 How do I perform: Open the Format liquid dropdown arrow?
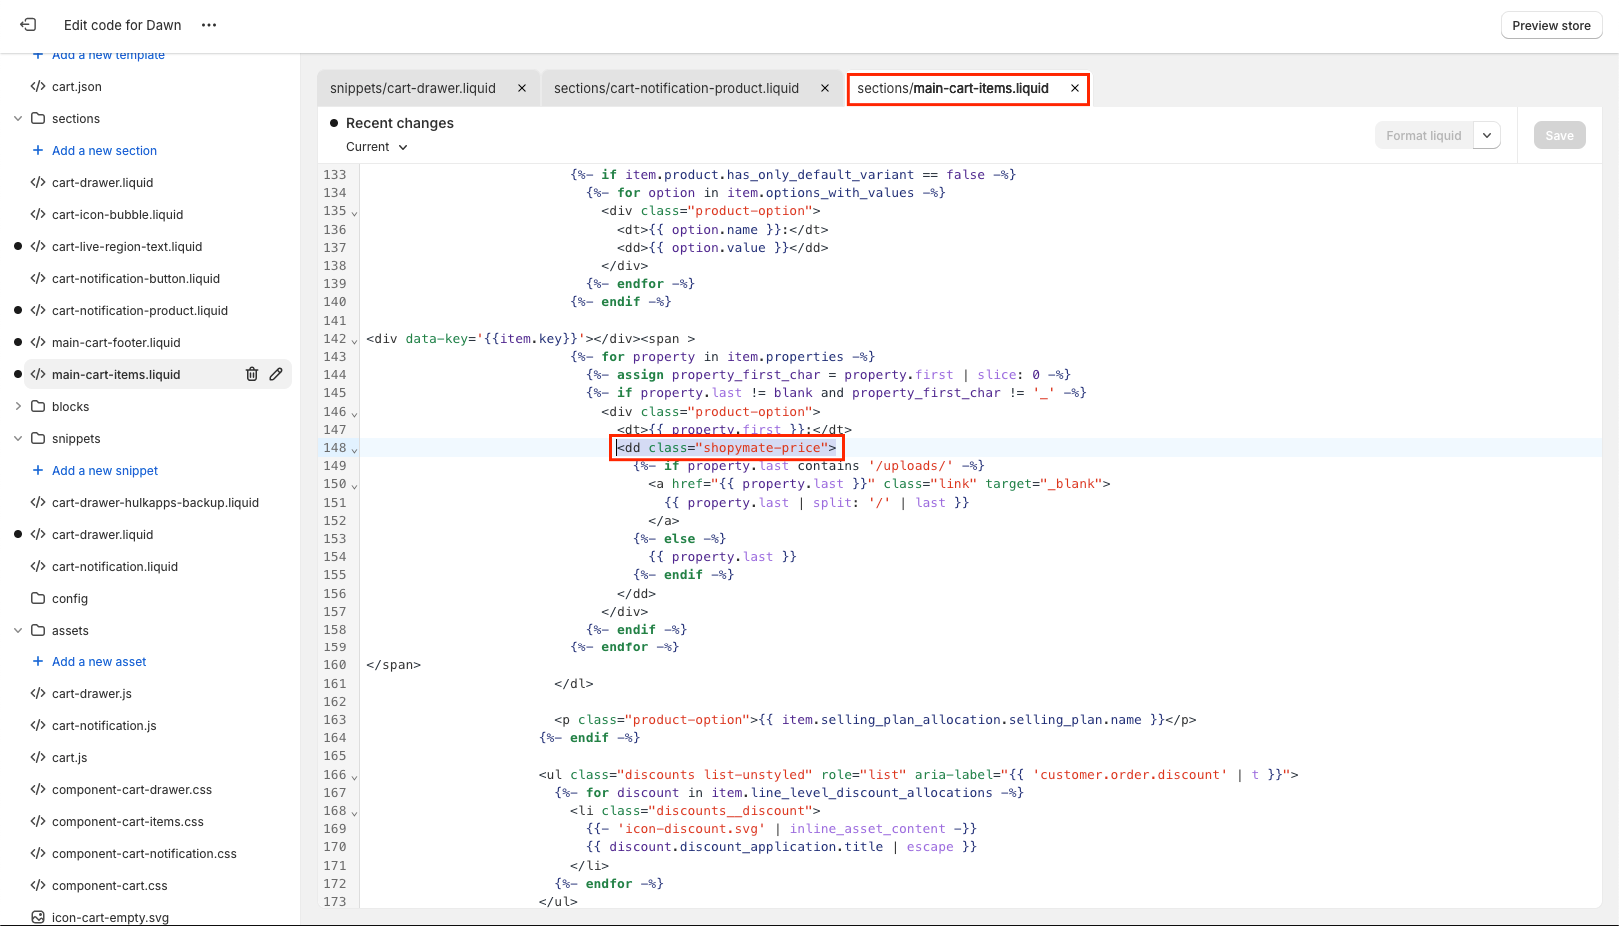click(x=1487, y=136)
